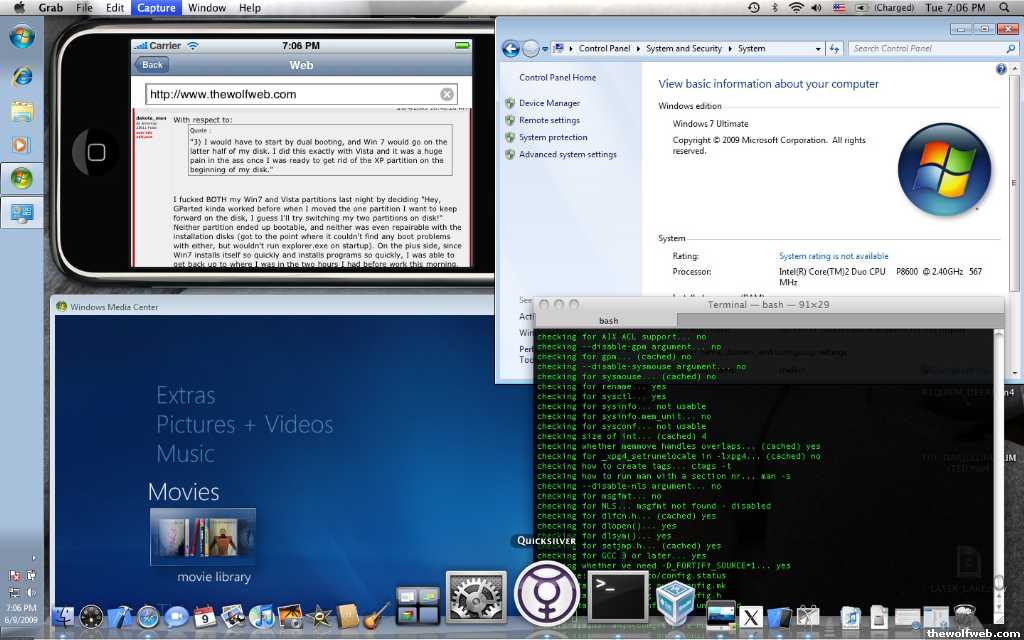This screenshot has width=1024, height=640.
Task: Click the Device Manager link
Action: point(549,103)
